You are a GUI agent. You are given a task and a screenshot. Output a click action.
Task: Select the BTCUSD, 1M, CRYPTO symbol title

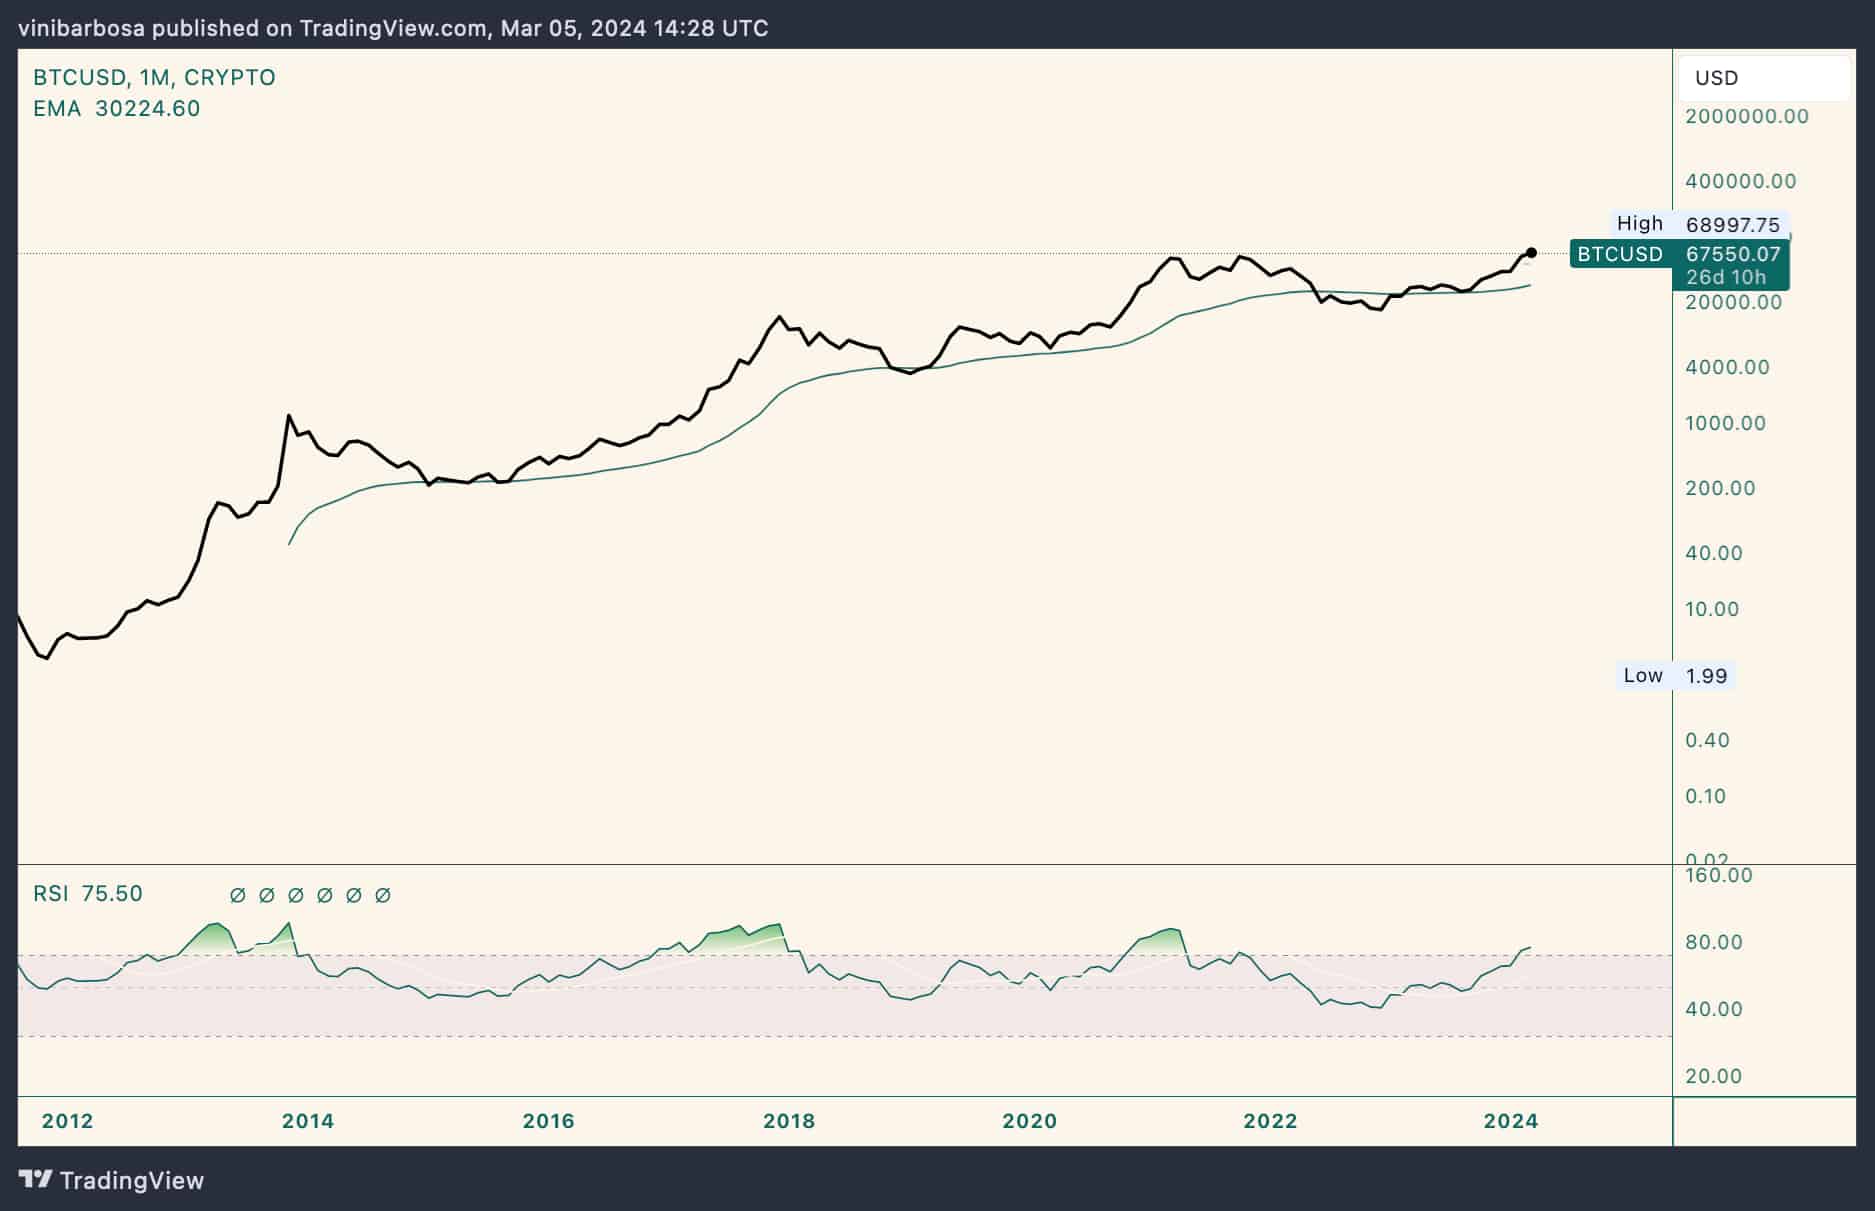tap(154, 78)
